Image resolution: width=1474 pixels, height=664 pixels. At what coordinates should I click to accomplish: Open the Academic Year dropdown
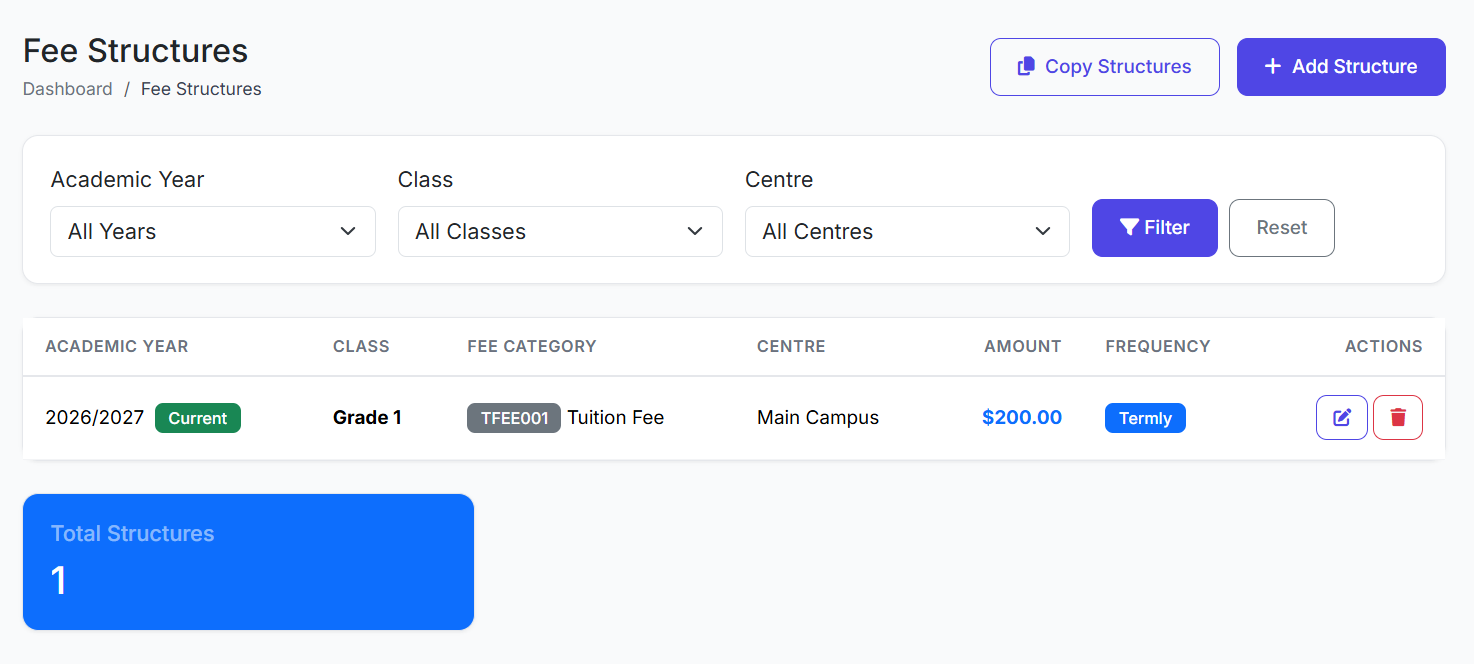point(212,232)
